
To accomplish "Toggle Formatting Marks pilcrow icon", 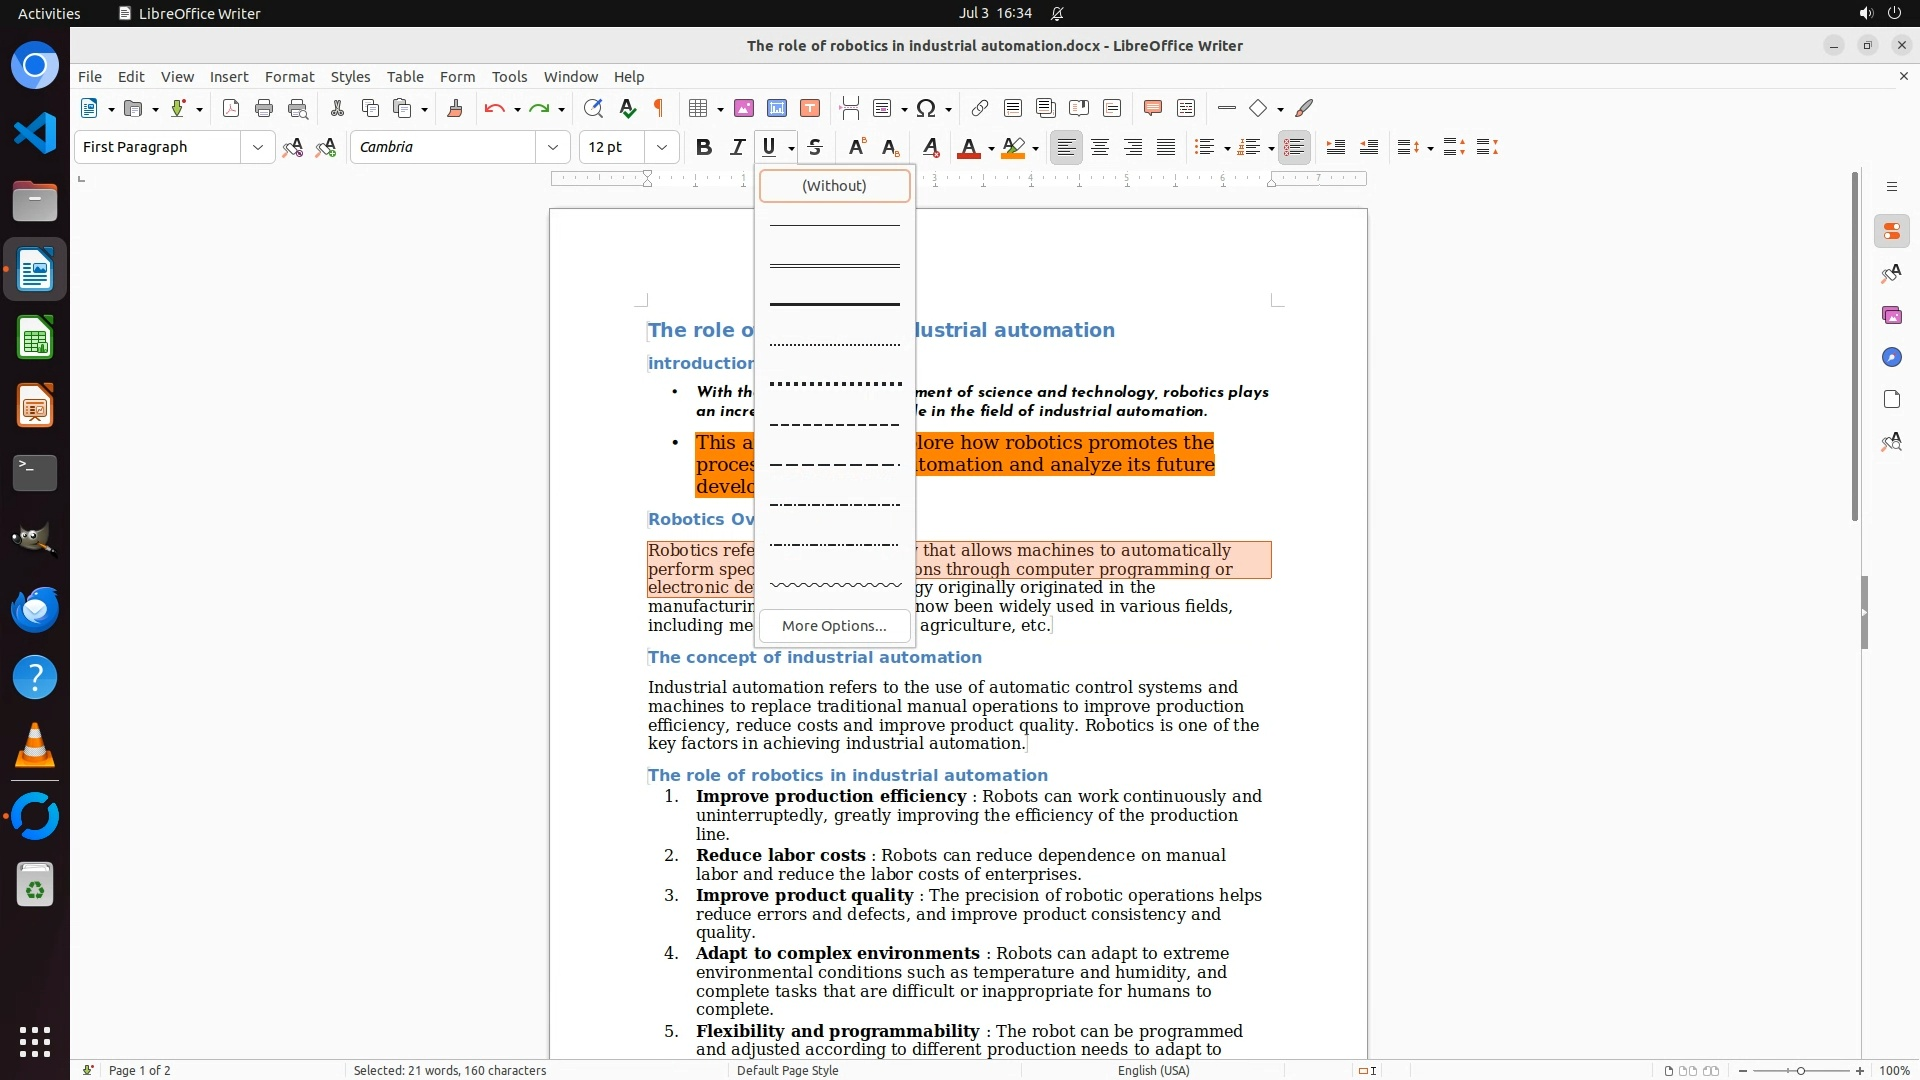I will [659, 108].
